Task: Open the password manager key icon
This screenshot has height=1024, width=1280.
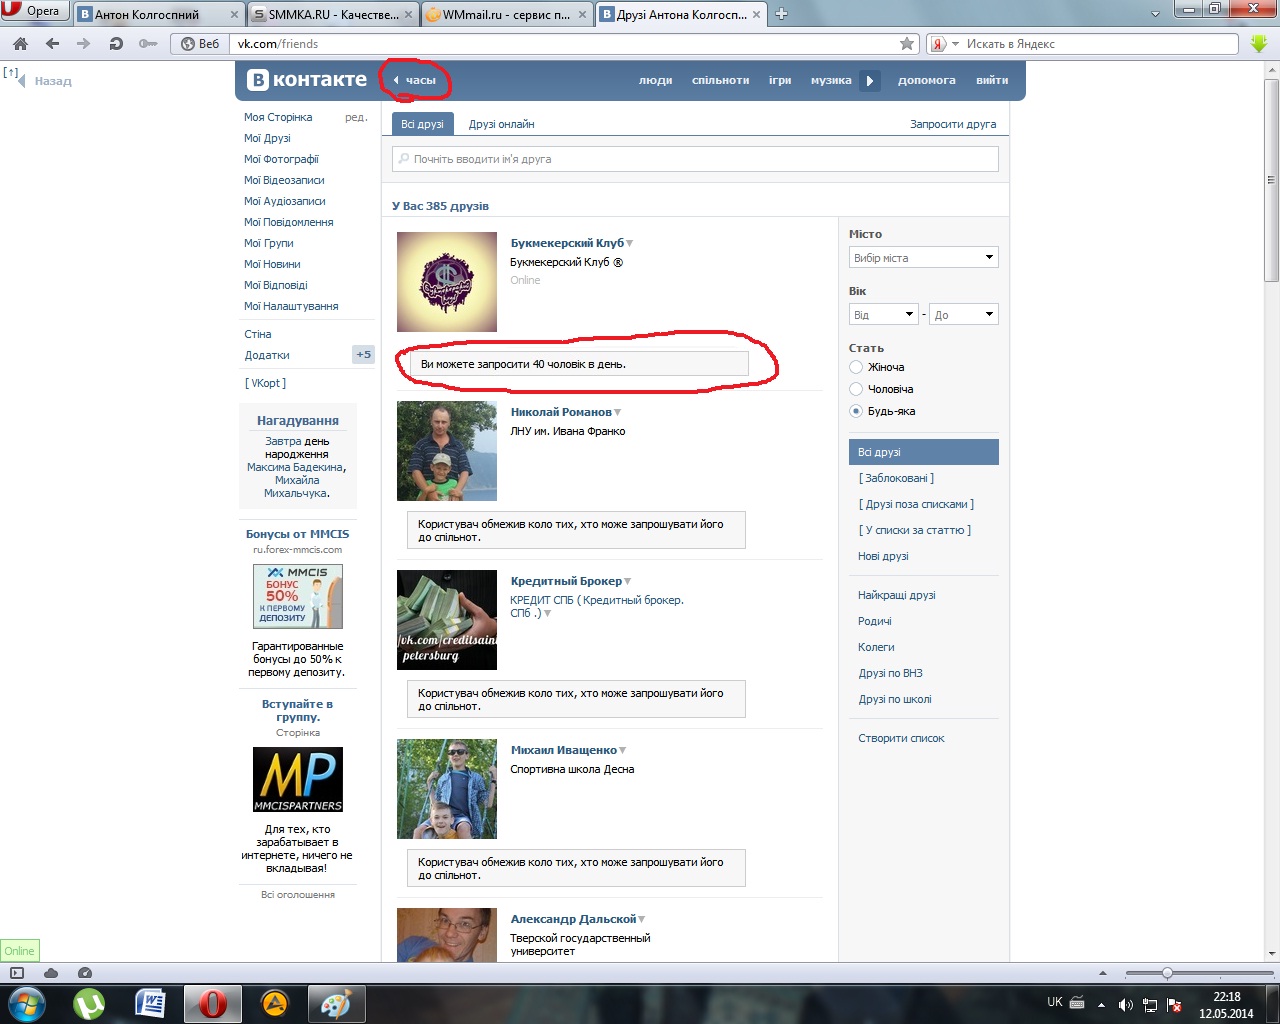Action: tap(148, 44)
